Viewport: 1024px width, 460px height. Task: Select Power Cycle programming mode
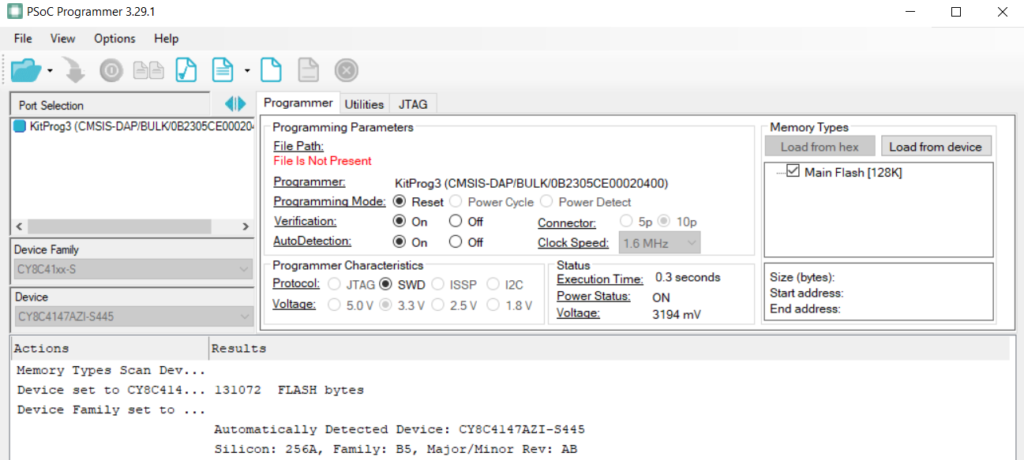pyautogui.click(x=456, y=202)
